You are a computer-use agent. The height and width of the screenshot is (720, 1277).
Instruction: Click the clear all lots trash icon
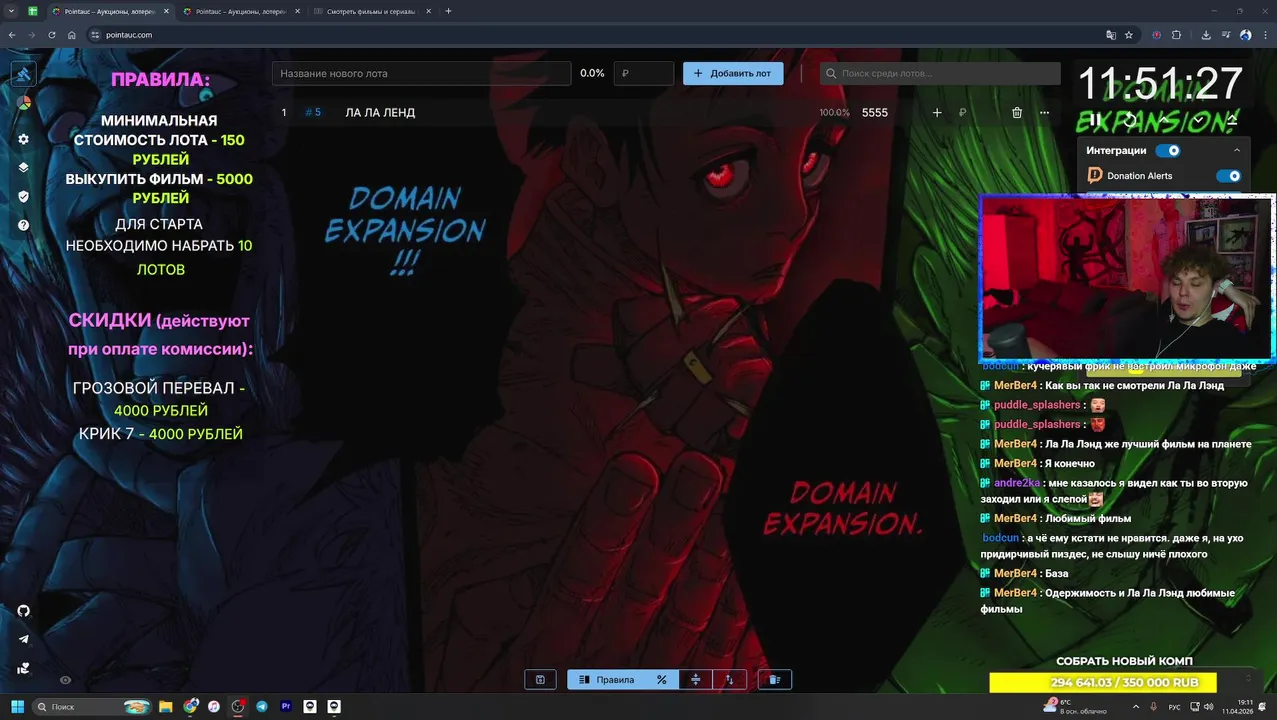[774, 680]
